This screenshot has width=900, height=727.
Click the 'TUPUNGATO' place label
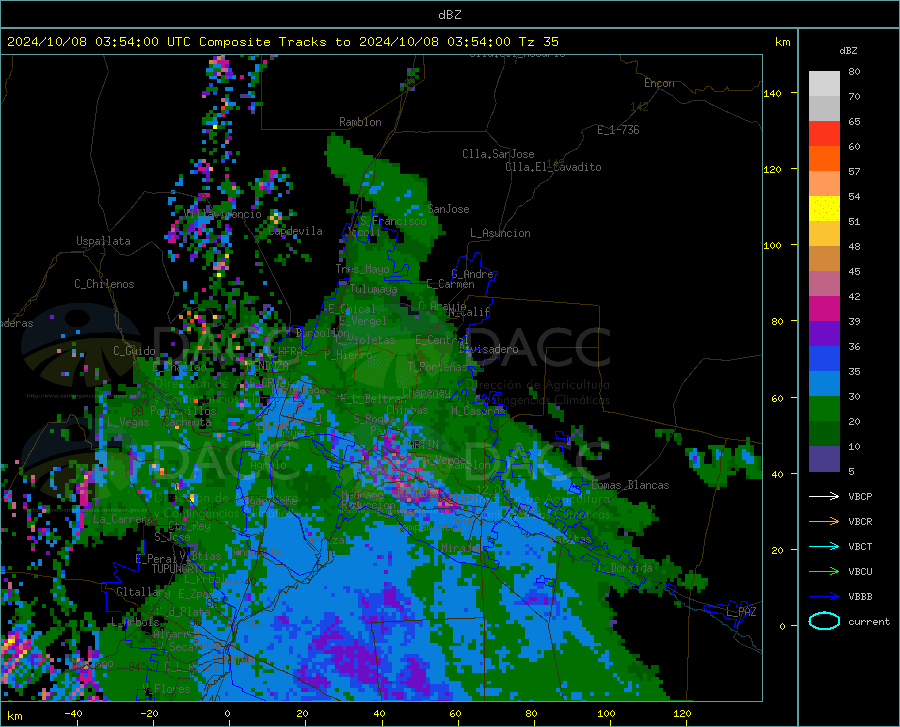(x=179, y=569)
